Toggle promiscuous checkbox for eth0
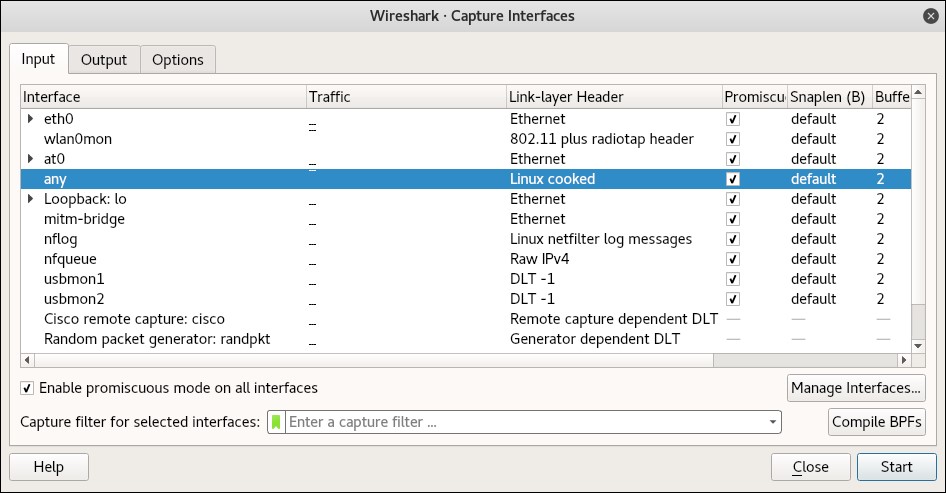The height and width of the screenshot is (493, 946). (x=732, y=119)
